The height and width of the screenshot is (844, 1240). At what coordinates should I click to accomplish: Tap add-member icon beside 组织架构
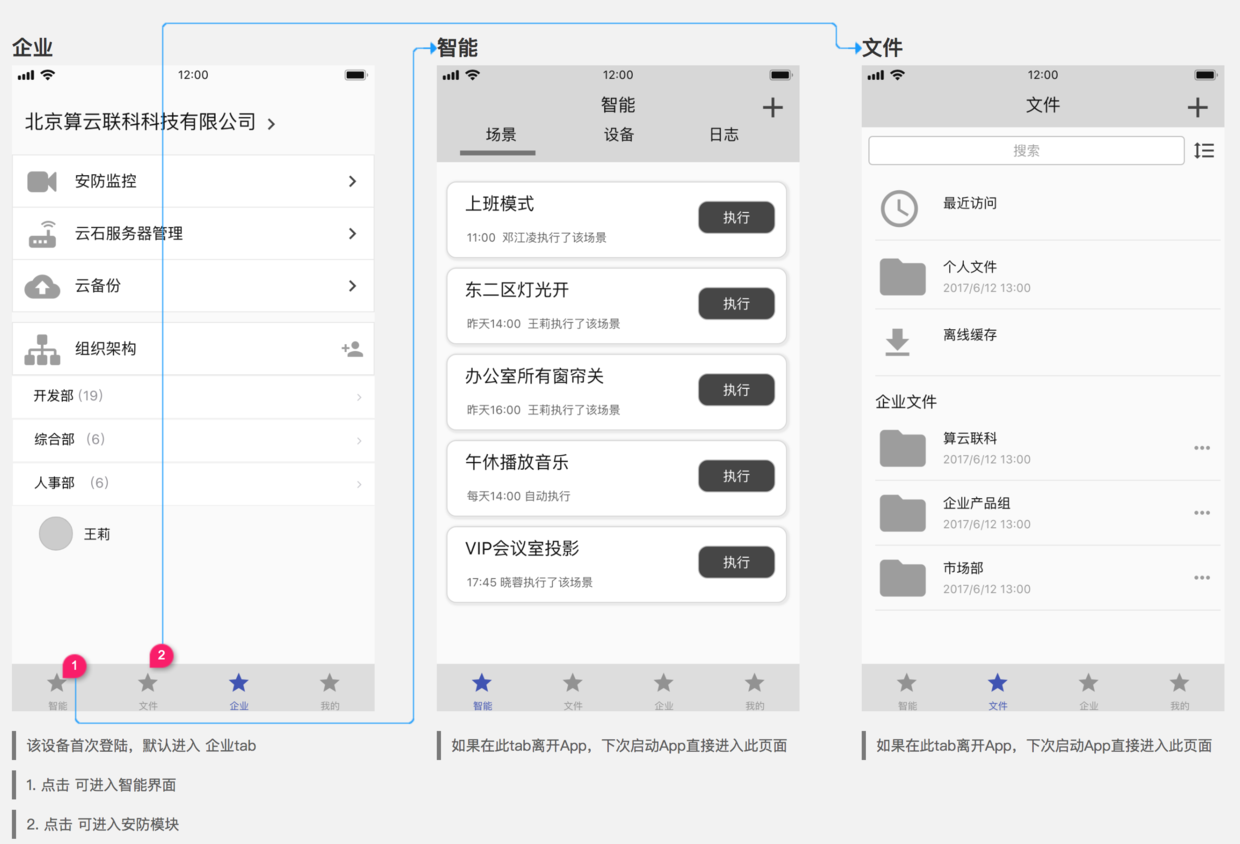pyautogui.click(x=352, y=349)
